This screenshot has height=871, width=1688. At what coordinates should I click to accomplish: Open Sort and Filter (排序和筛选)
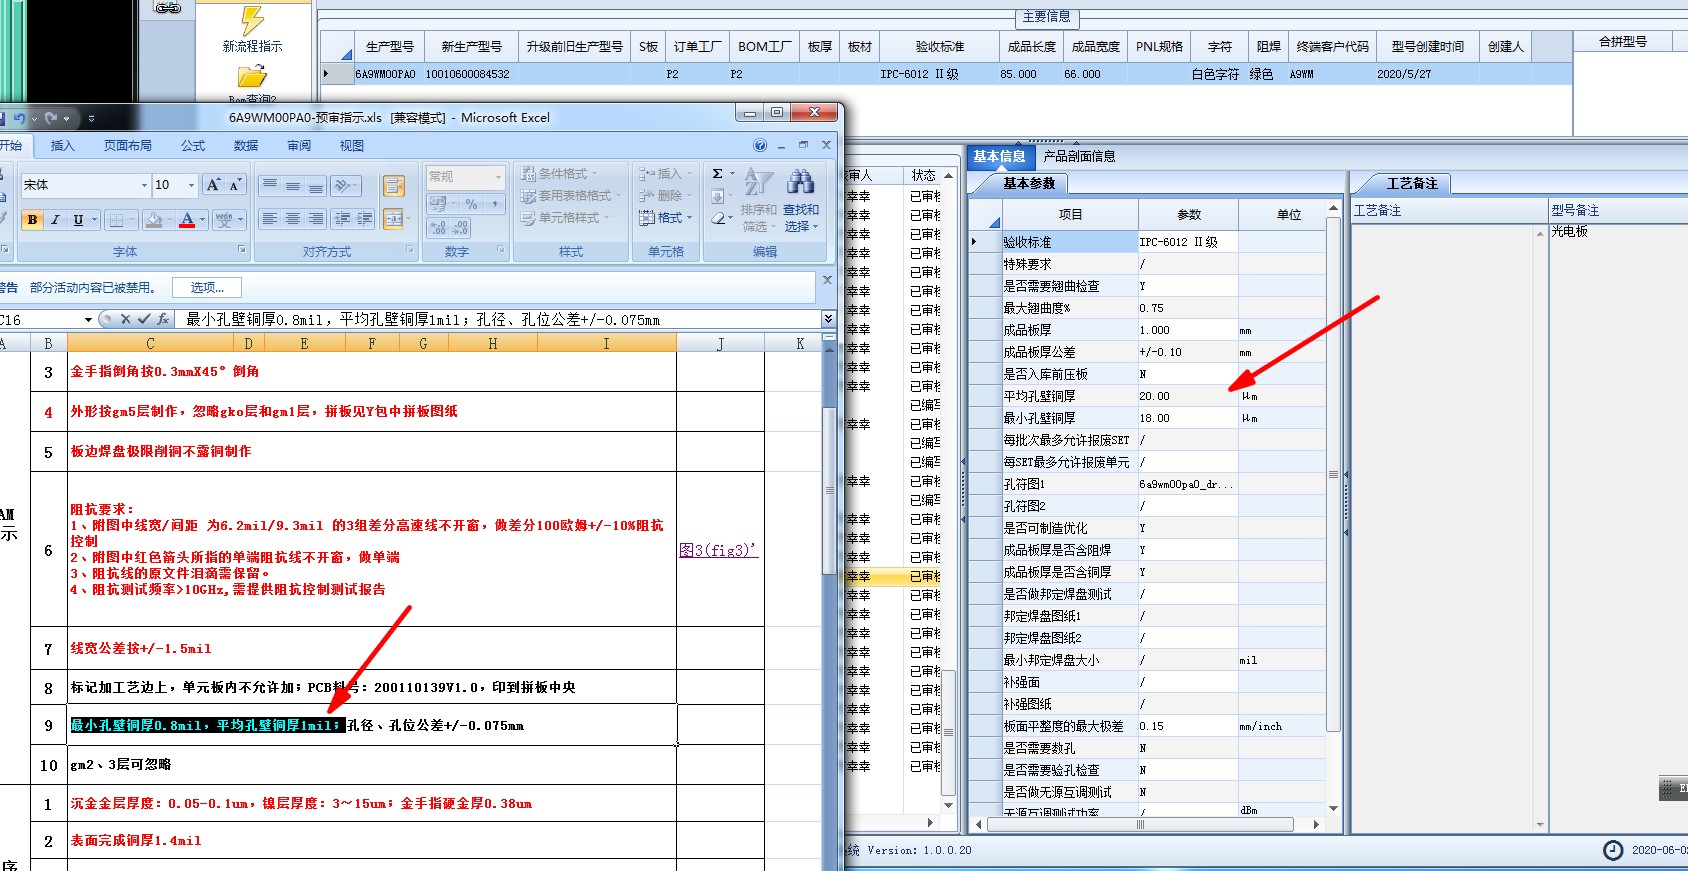(x=759, y=200)
